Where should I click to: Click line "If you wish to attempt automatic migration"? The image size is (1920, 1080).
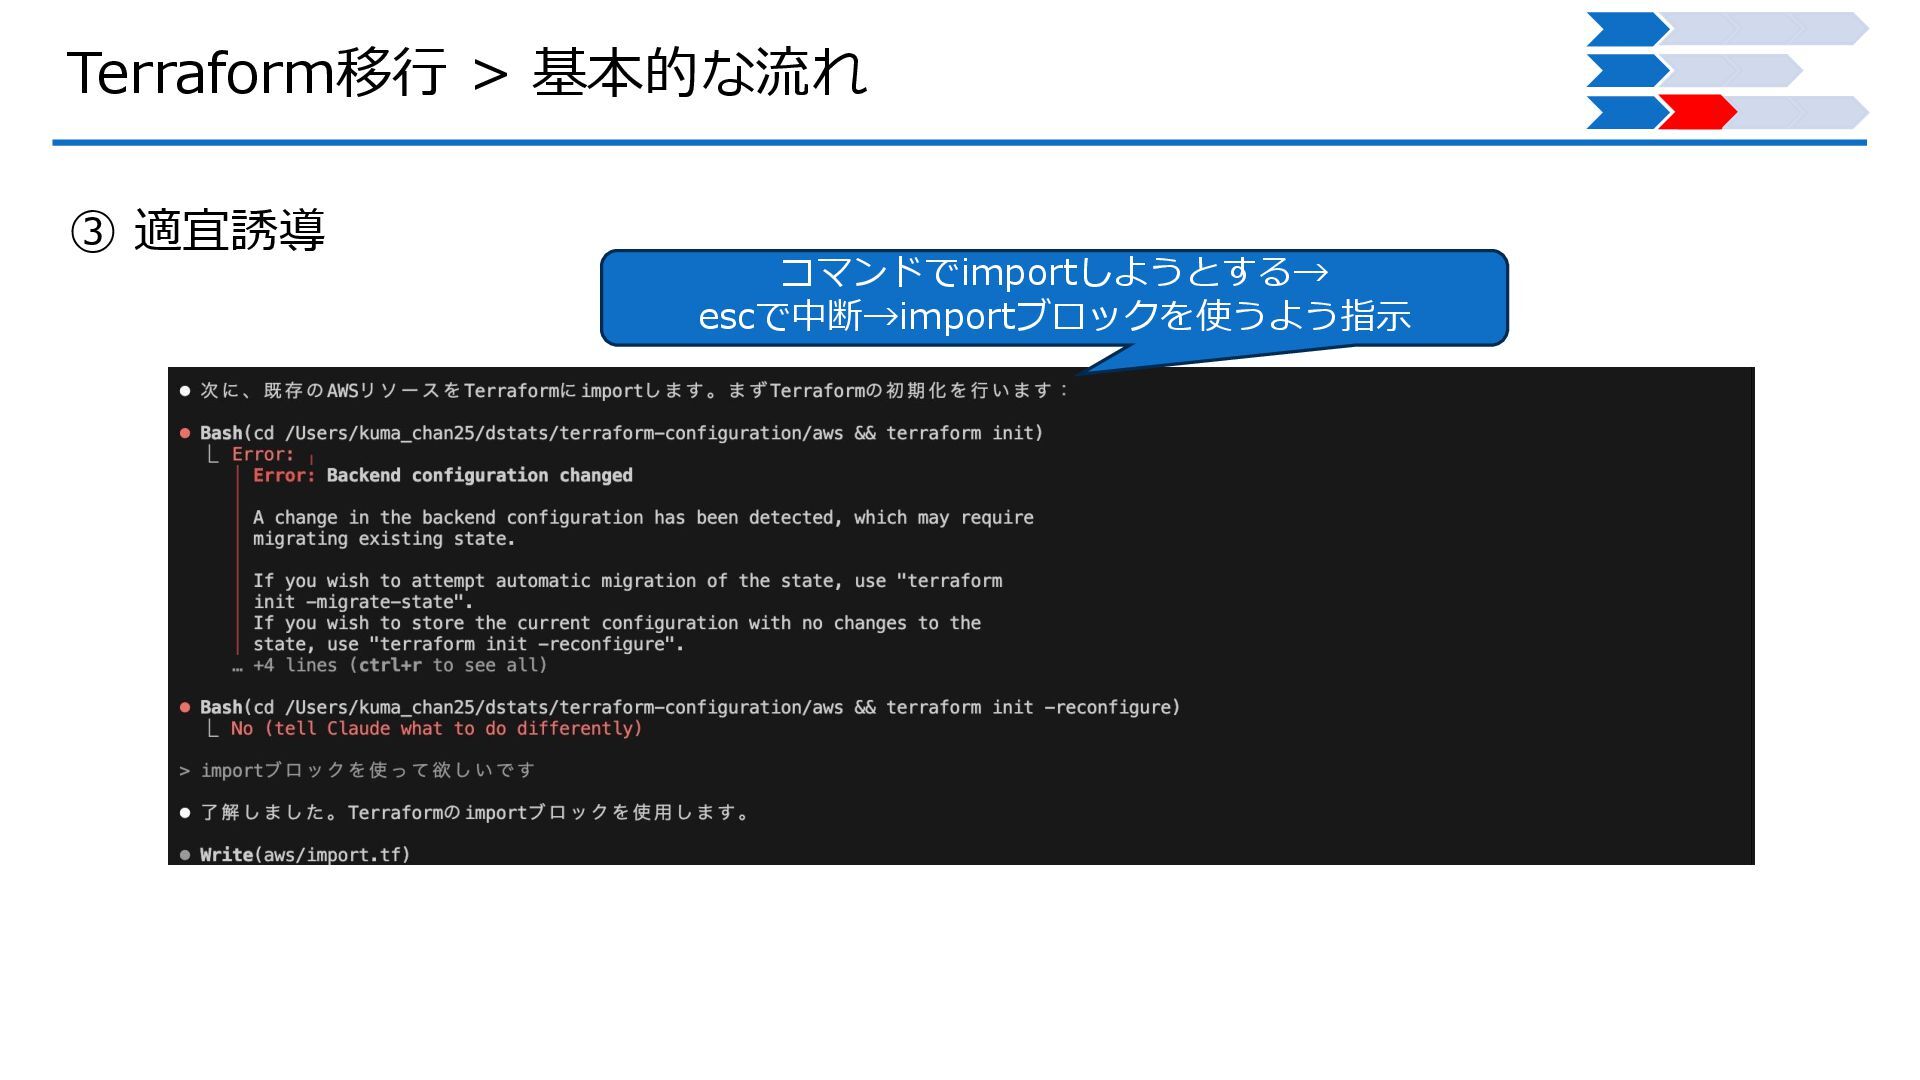click(x=627, y=580)
